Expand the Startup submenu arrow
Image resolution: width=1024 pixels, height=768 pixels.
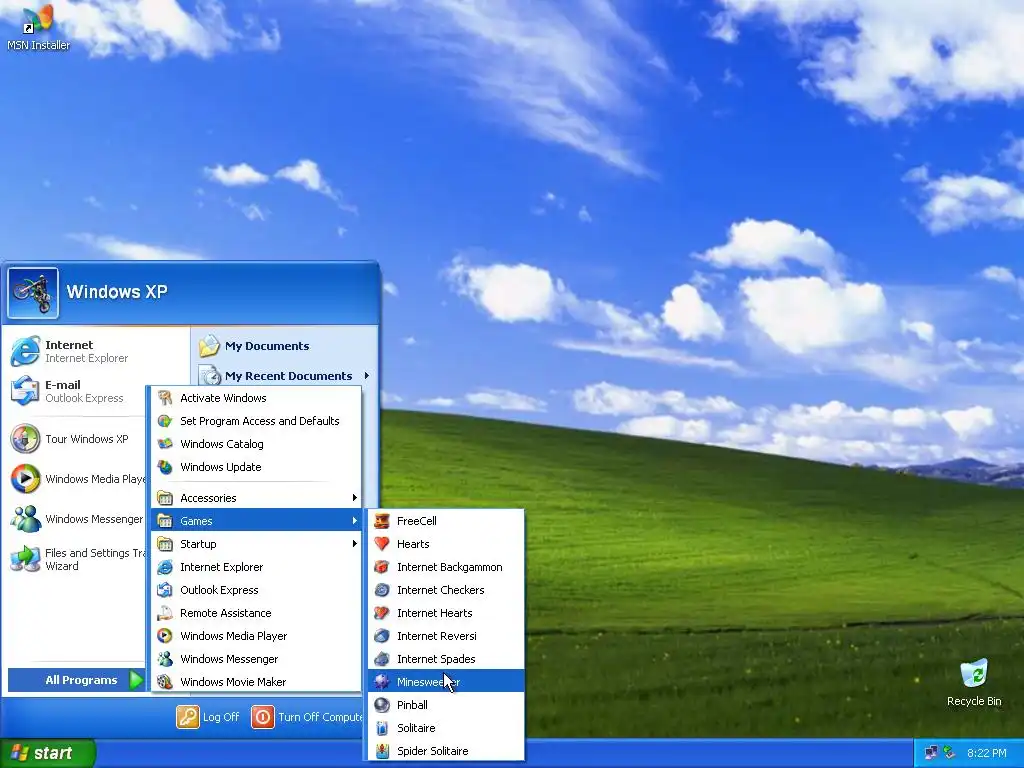[355, 543]
